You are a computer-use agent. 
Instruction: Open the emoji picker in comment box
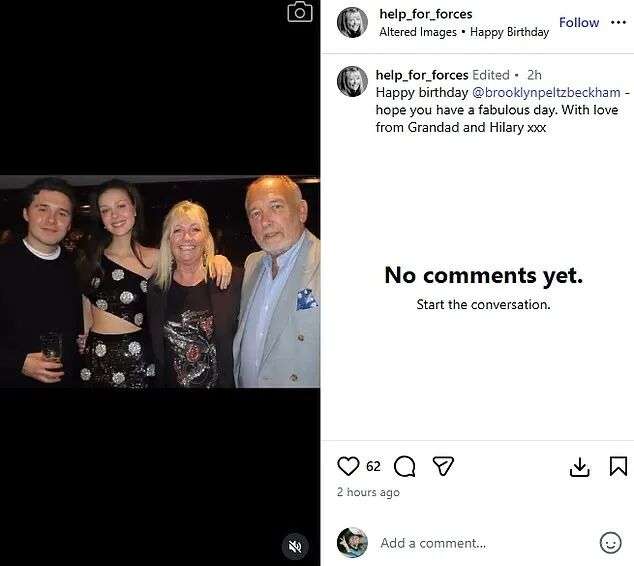(610, 543)
